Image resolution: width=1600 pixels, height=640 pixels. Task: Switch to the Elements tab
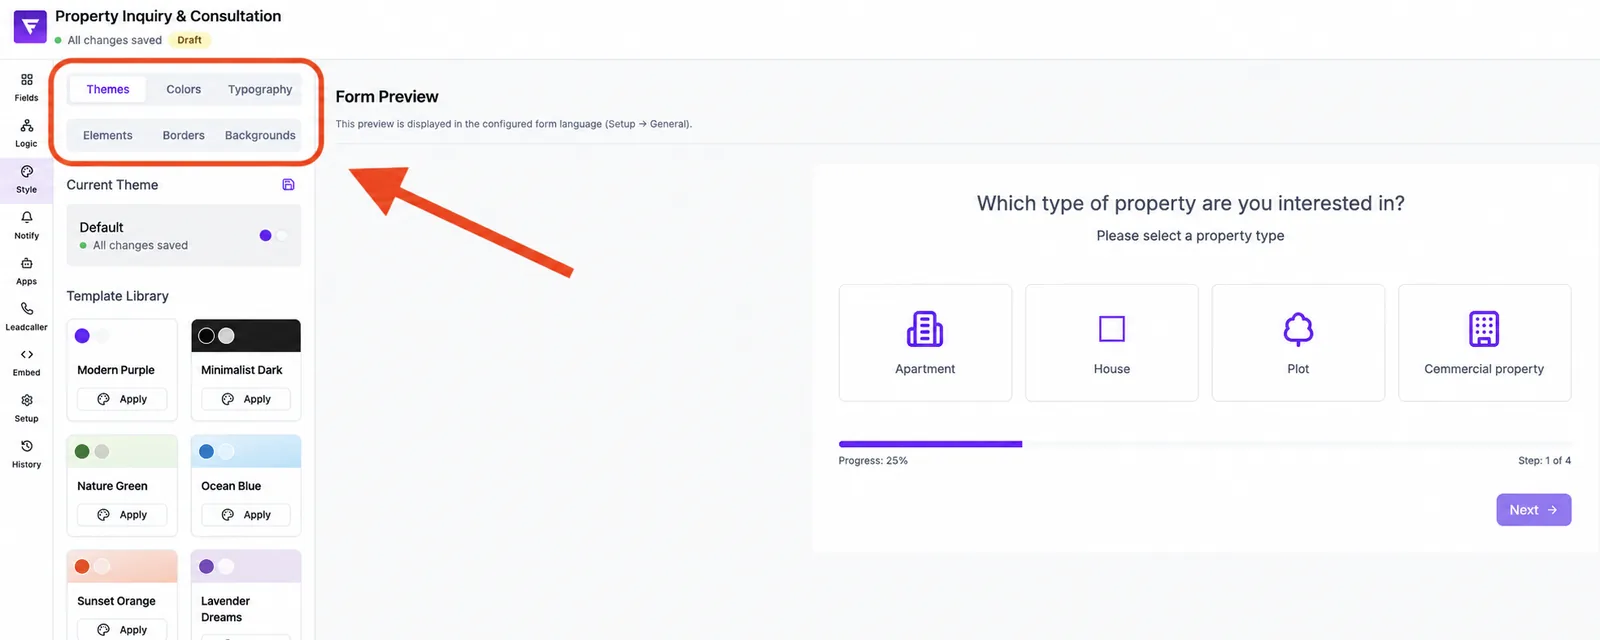click(108, 135)
